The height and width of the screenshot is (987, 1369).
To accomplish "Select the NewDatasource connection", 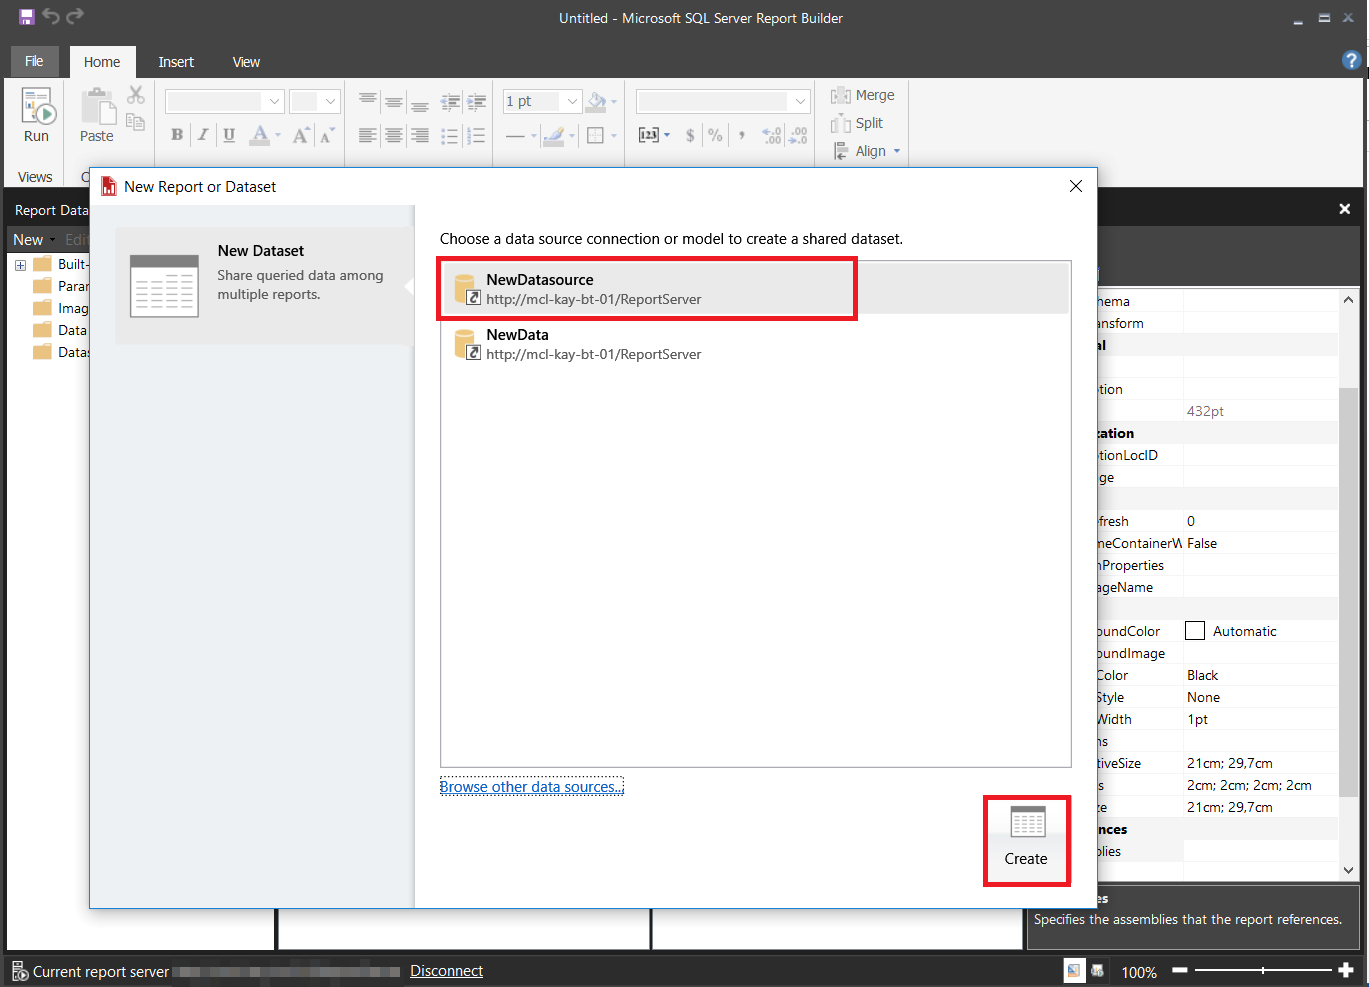I will (x=755, y=289).
